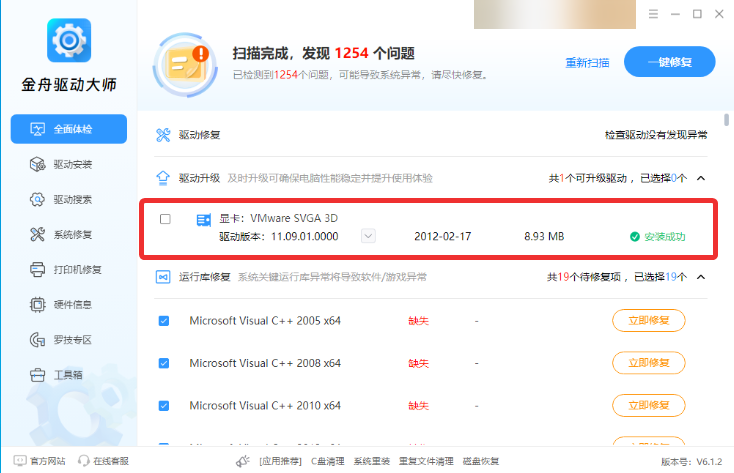Click the 一键修复 button

click(x=669, y=61)
